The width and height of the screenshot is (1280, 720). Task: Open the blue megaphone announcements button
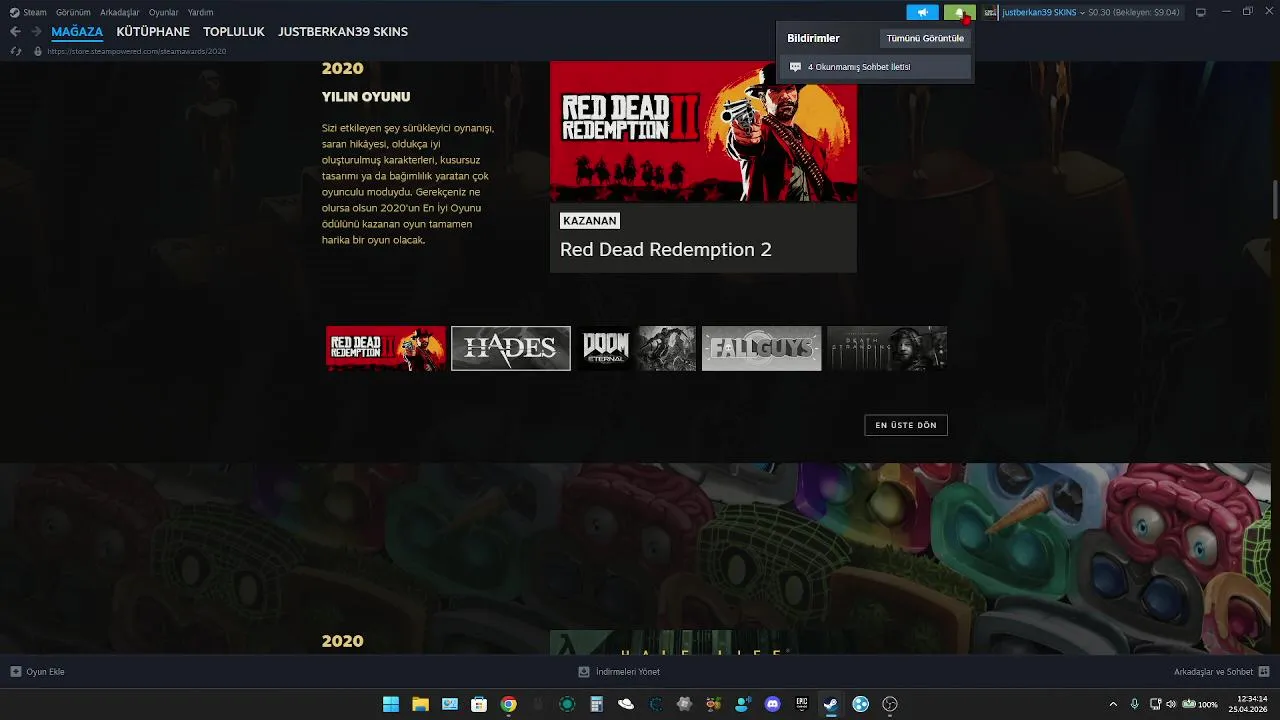922,12
